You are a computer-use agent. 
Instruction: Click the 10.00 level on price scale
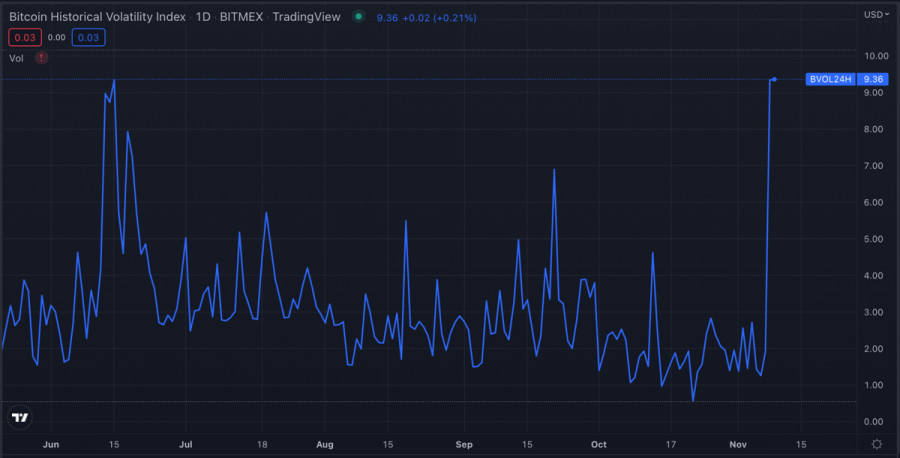[x=875, y=56]
